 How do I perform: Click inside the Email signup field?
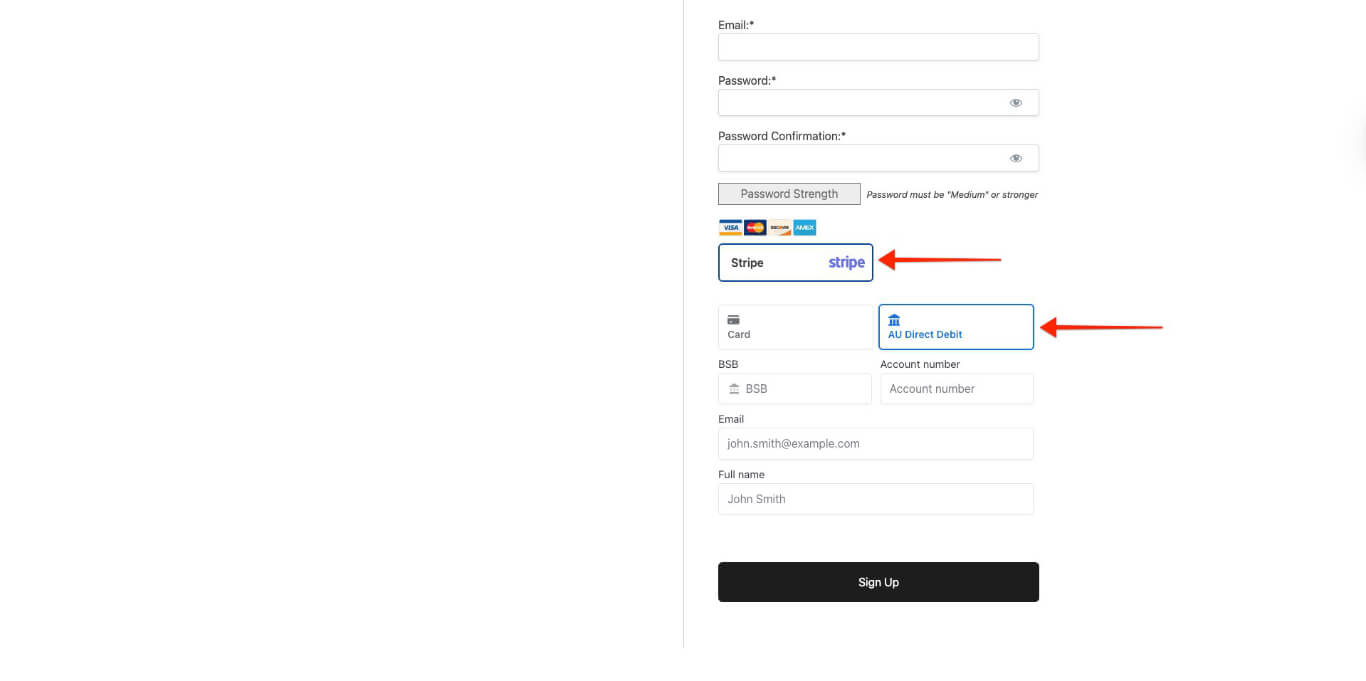[x=878, y=46]
